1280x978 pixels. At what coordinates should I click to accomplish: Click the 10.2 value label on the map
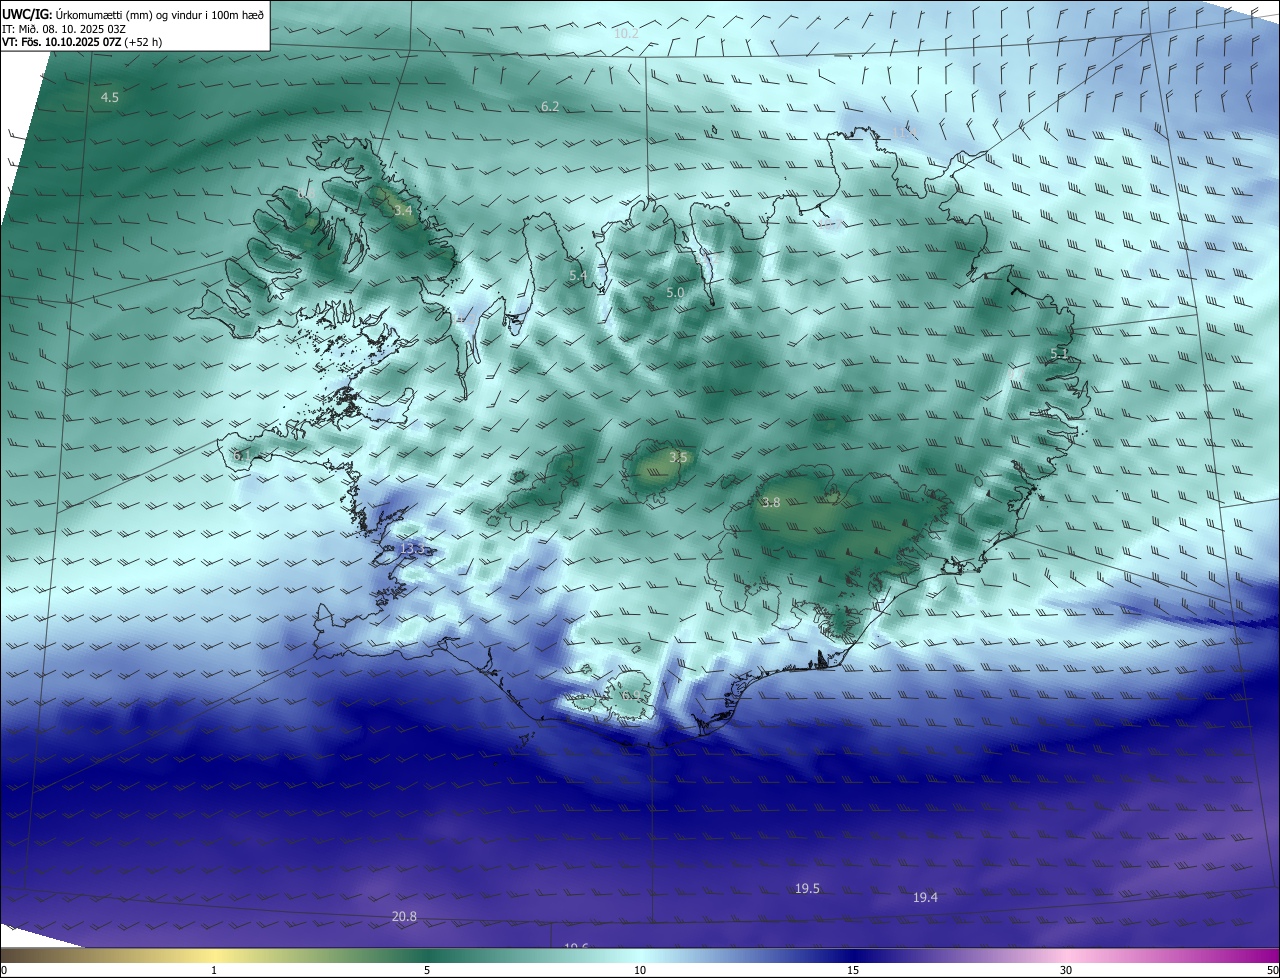tap(626, 33)
